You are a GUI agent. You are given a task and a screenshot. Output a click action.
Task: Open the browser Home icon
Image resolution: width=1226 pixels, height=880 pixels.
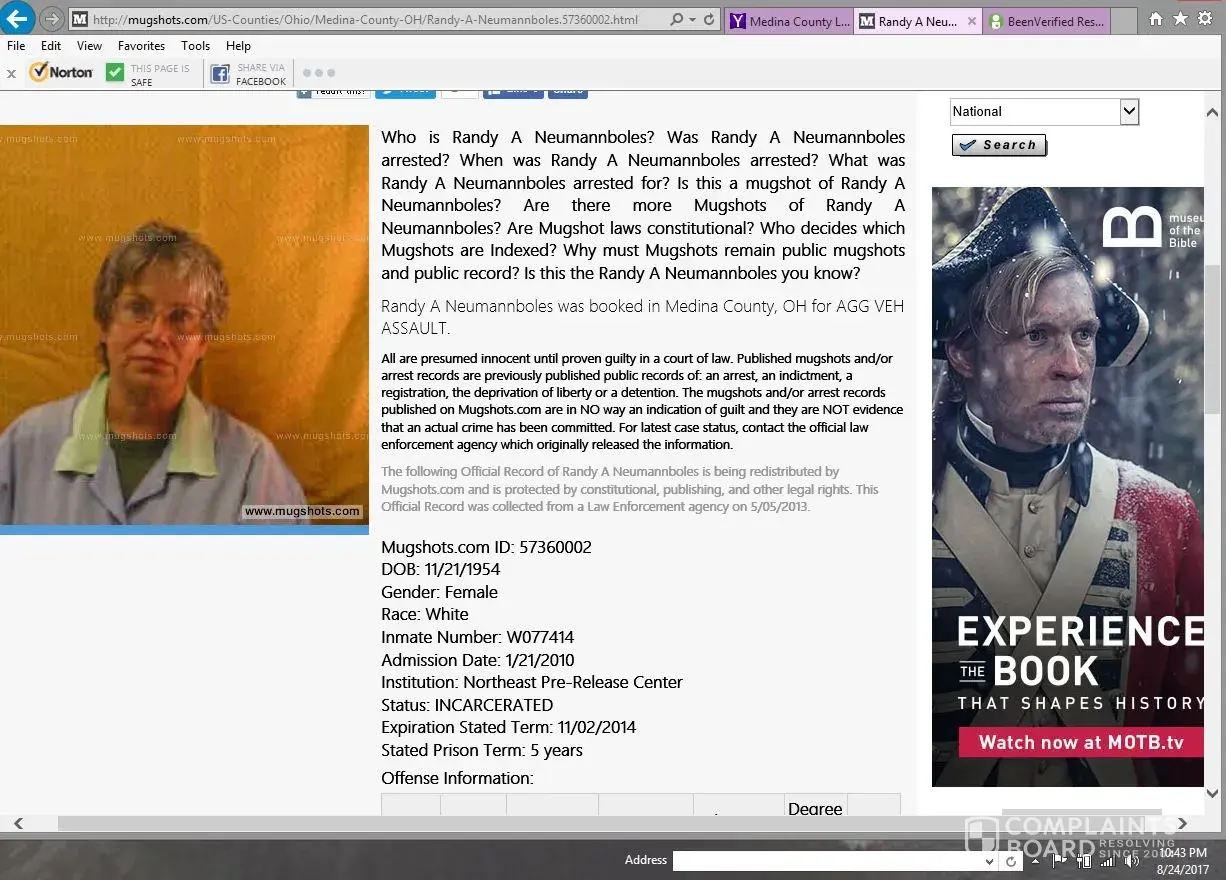click(1156, 19)
